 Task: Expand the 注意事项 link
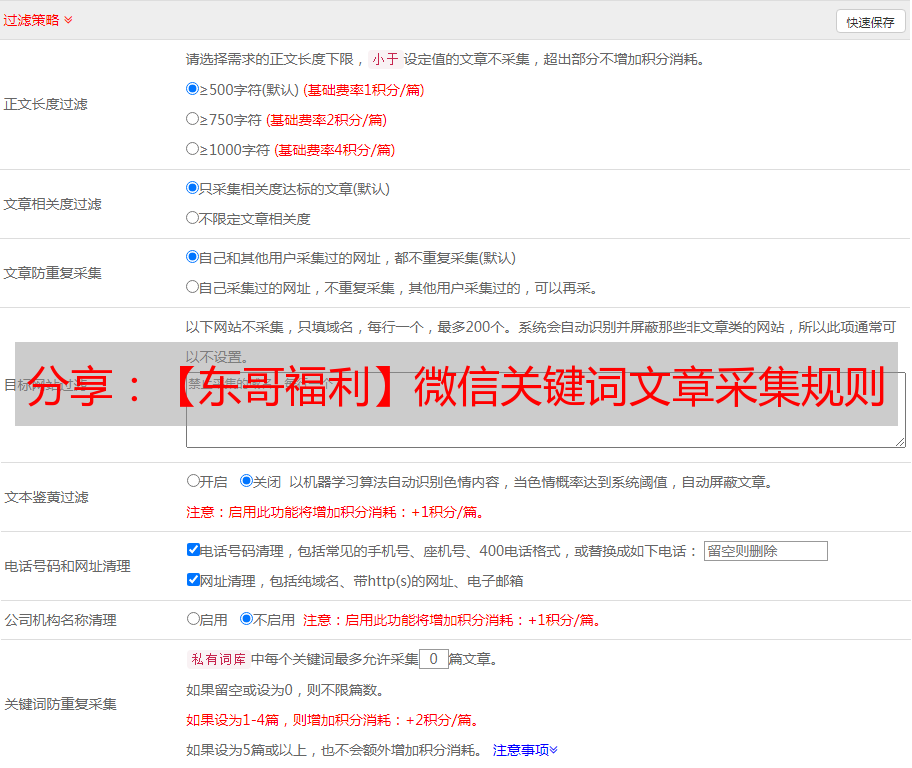click(525, 750)
